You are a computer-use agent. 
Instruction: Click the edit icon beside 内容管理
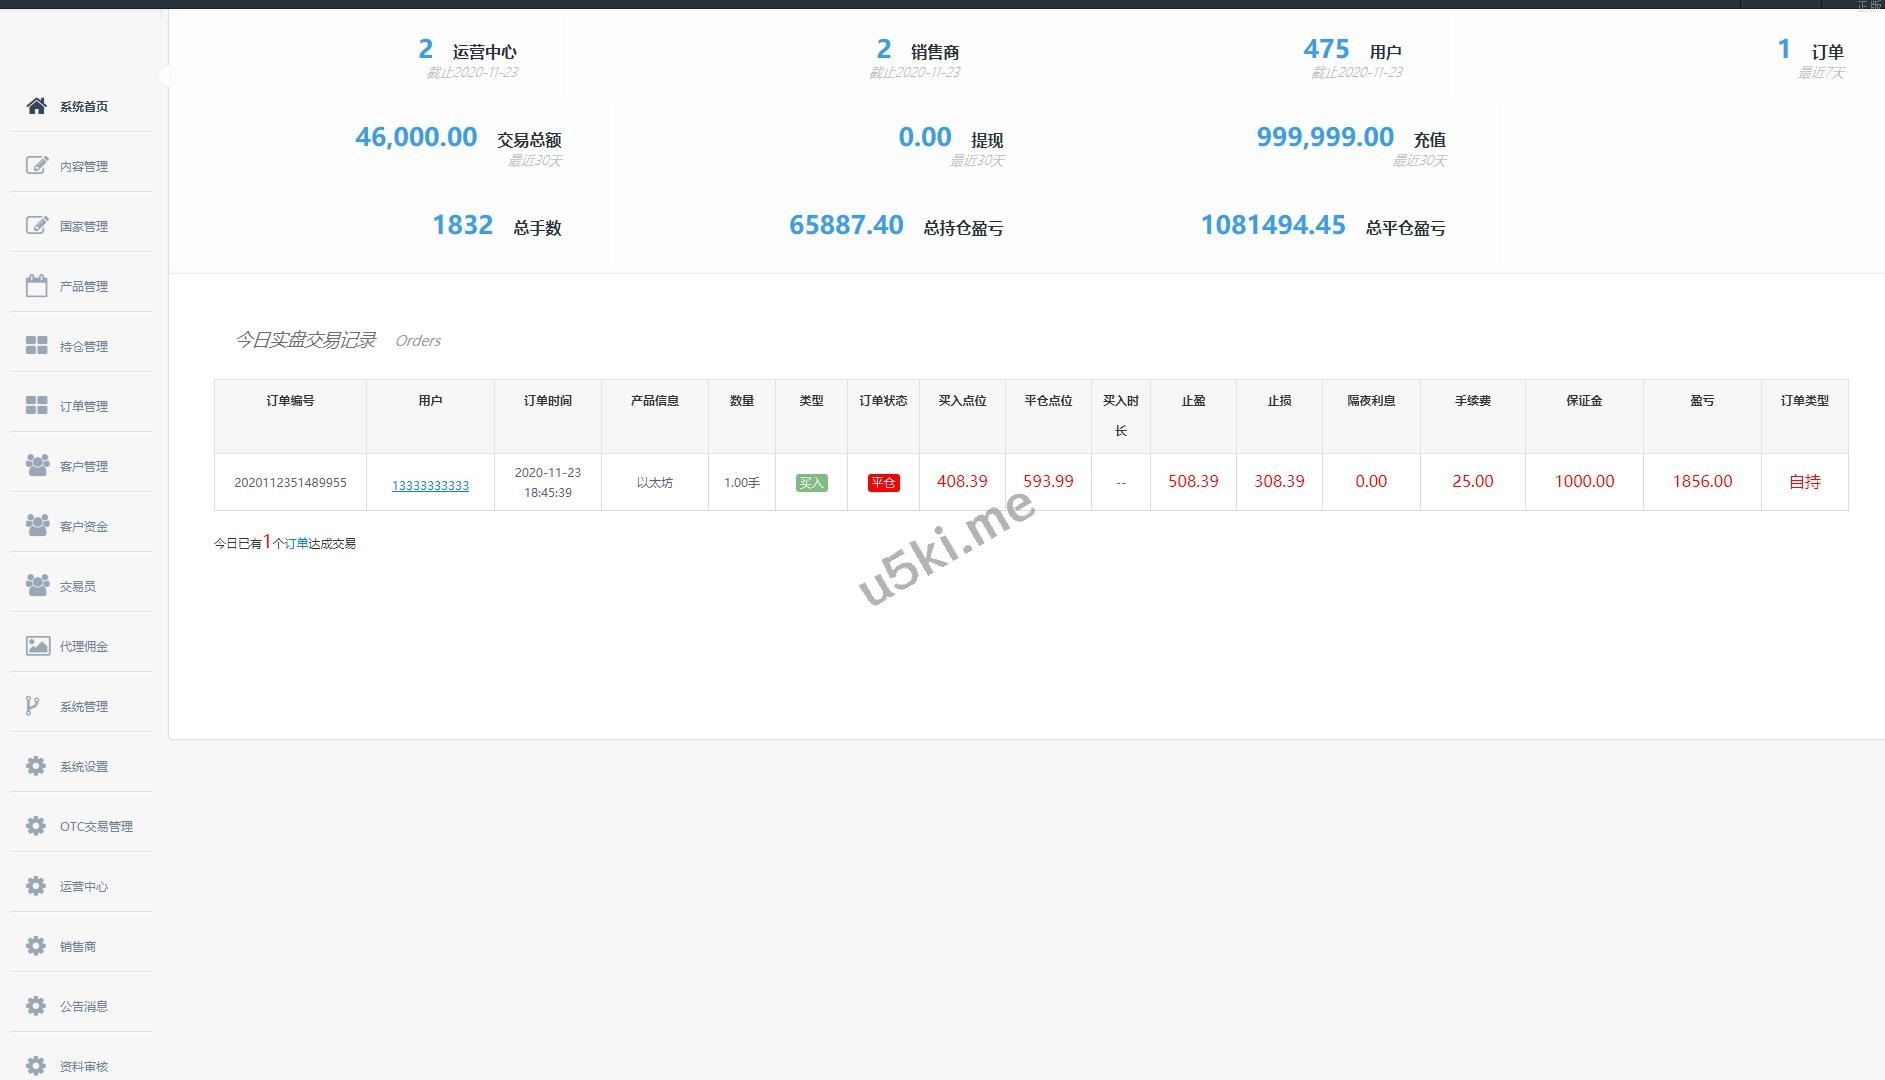tap(37, 166)
